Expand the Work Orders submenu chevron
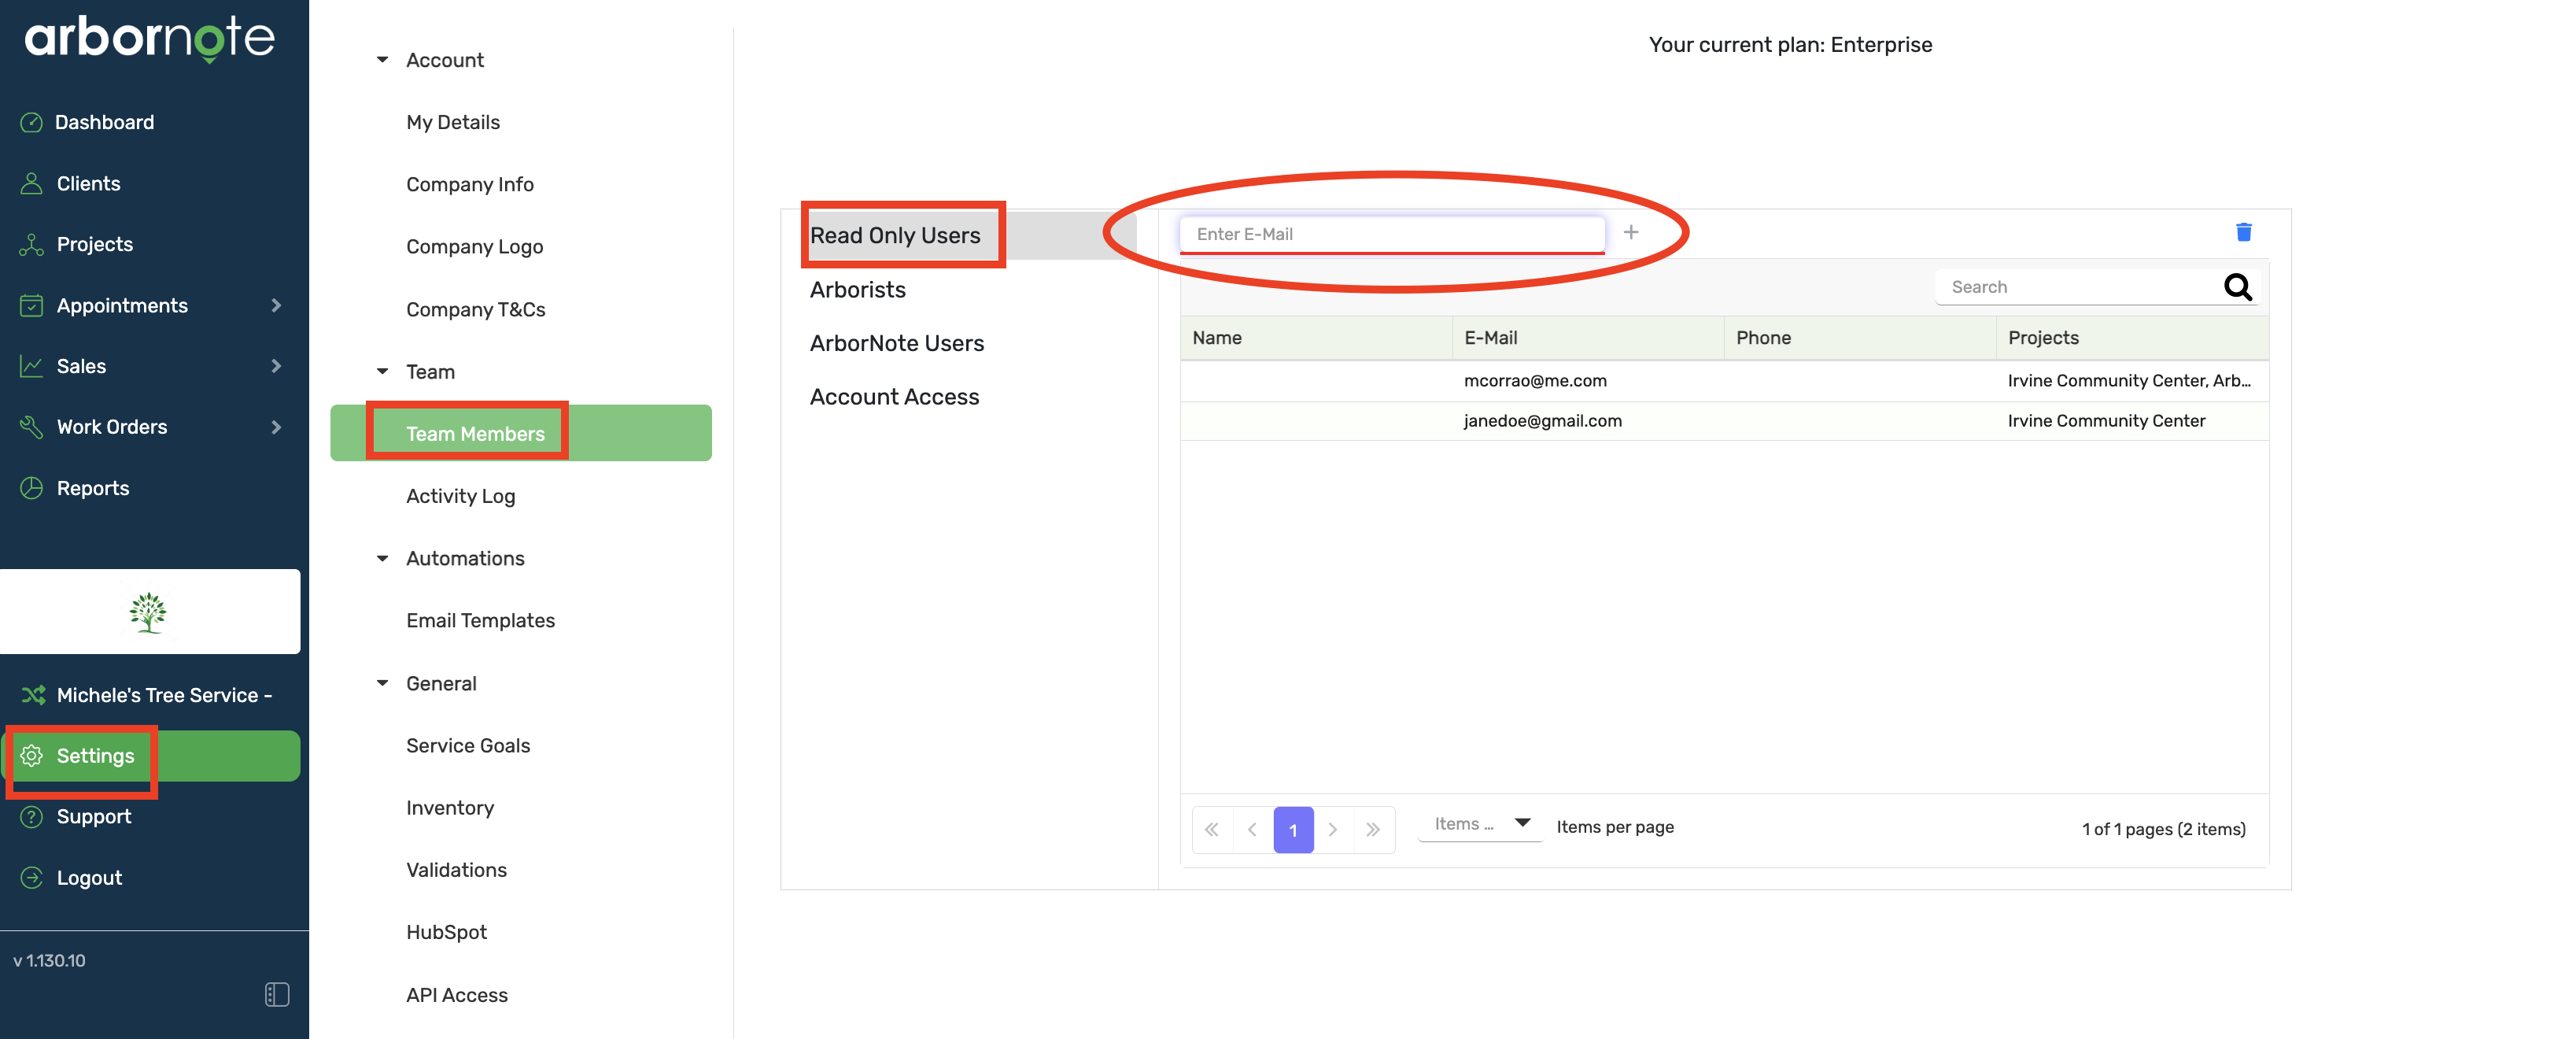Viewport: 2576px width, 1039px height. [276, 427]
